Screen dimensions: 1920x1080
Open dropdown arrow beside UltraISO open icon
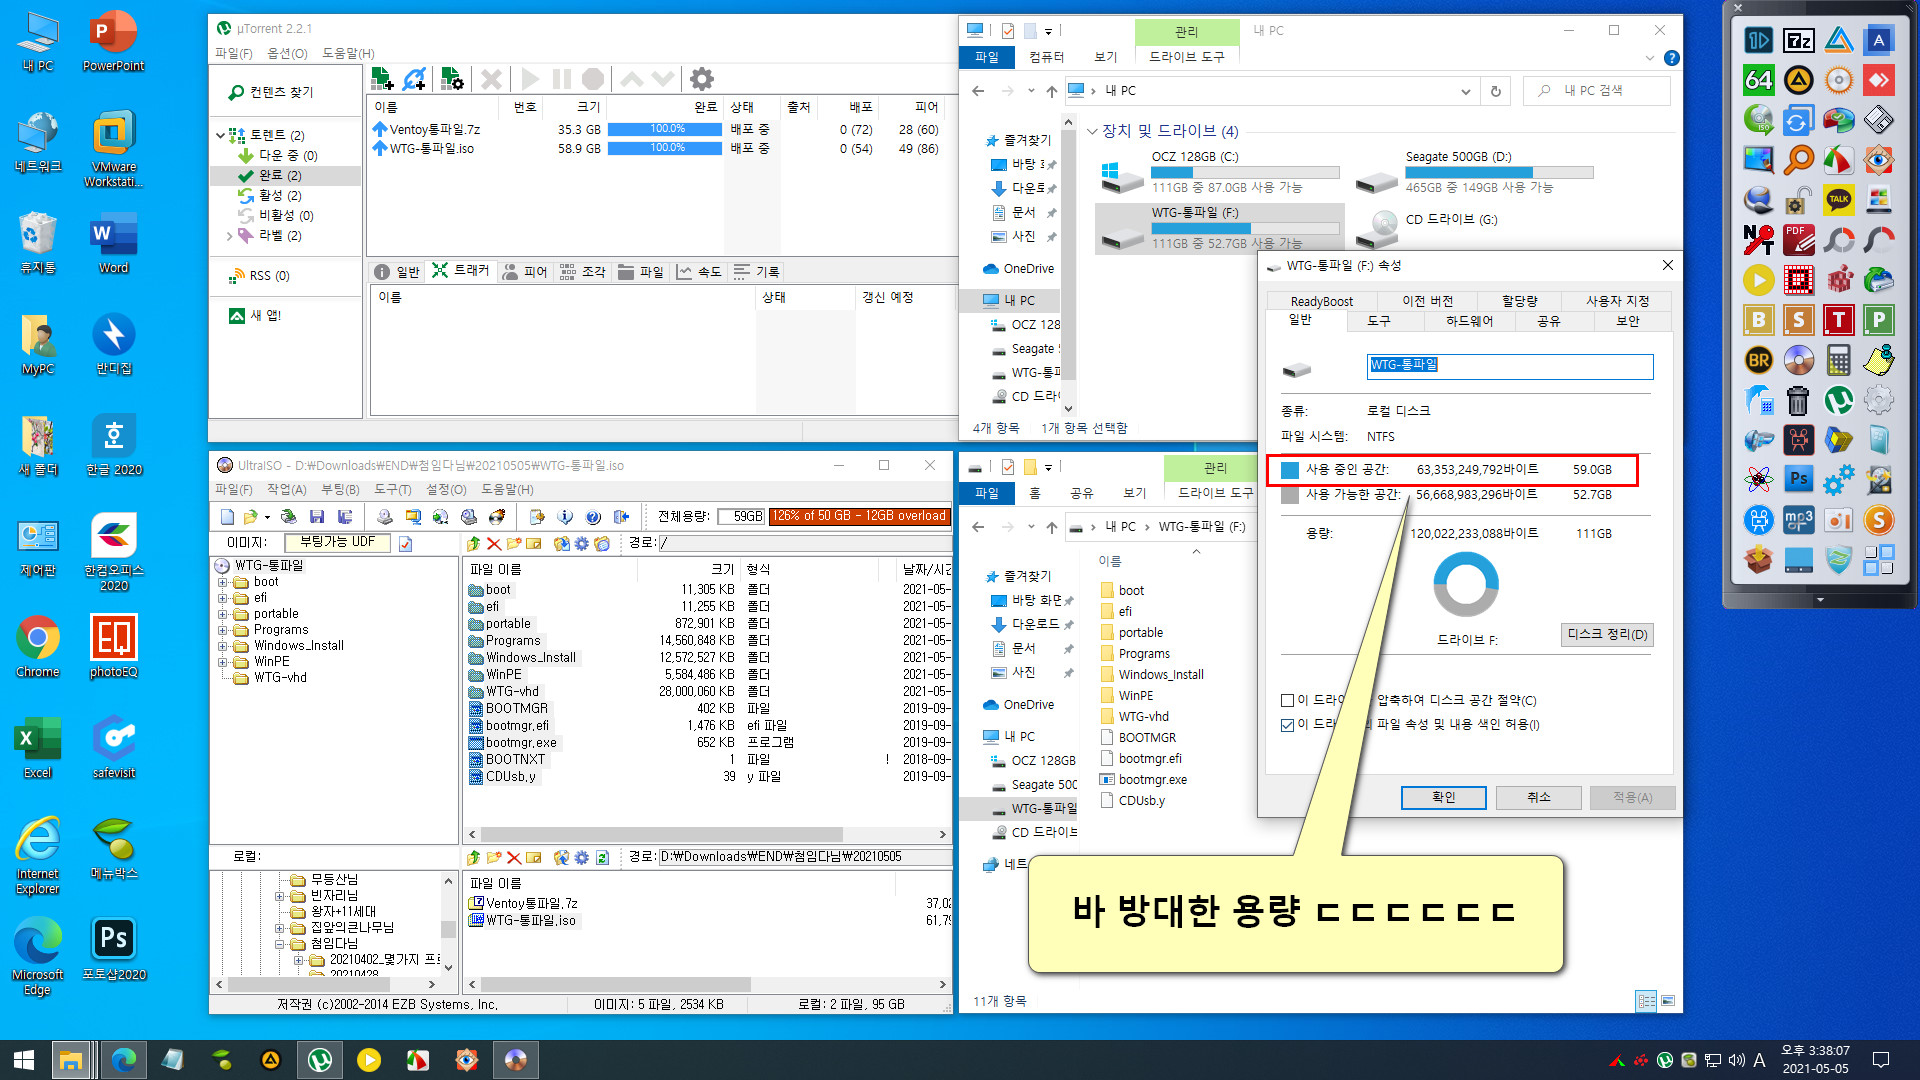(x=267, y=517)
